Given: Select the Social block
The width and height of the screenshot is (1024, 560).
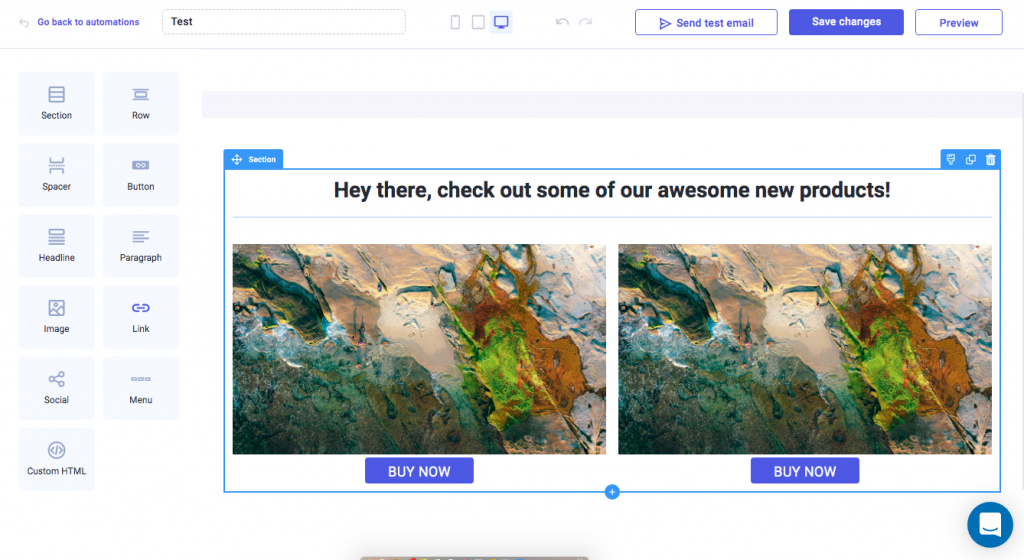Looking at the screenshot, I should point(57,388).
